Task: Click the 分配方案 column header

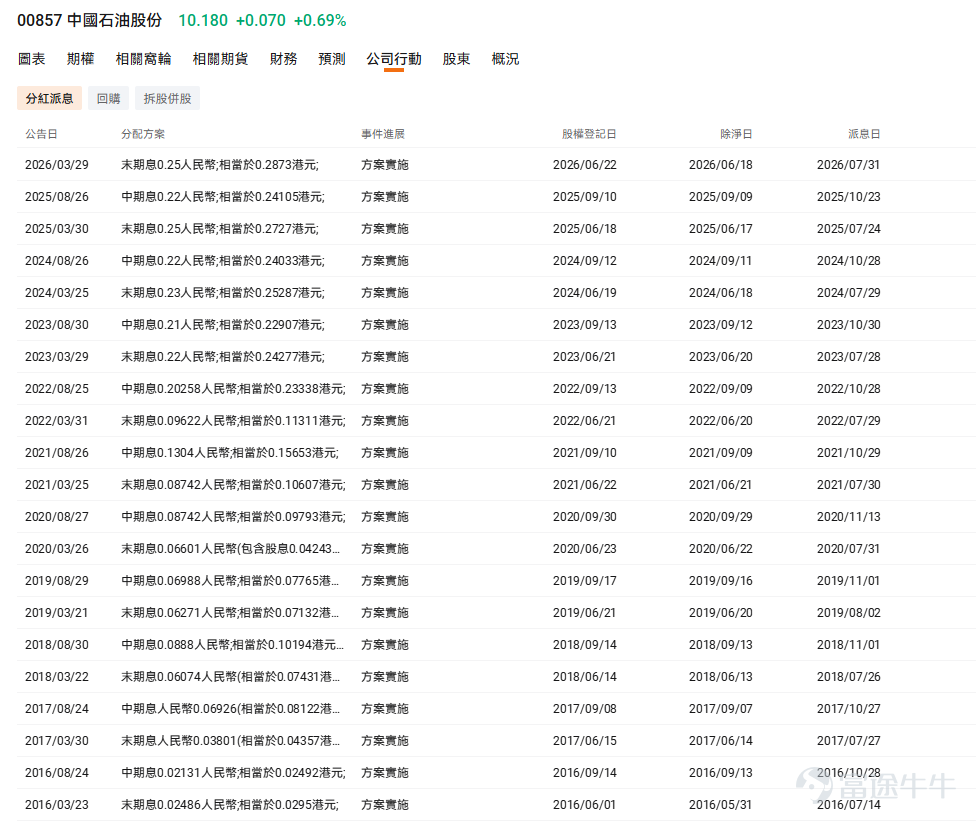Action: 143,134
